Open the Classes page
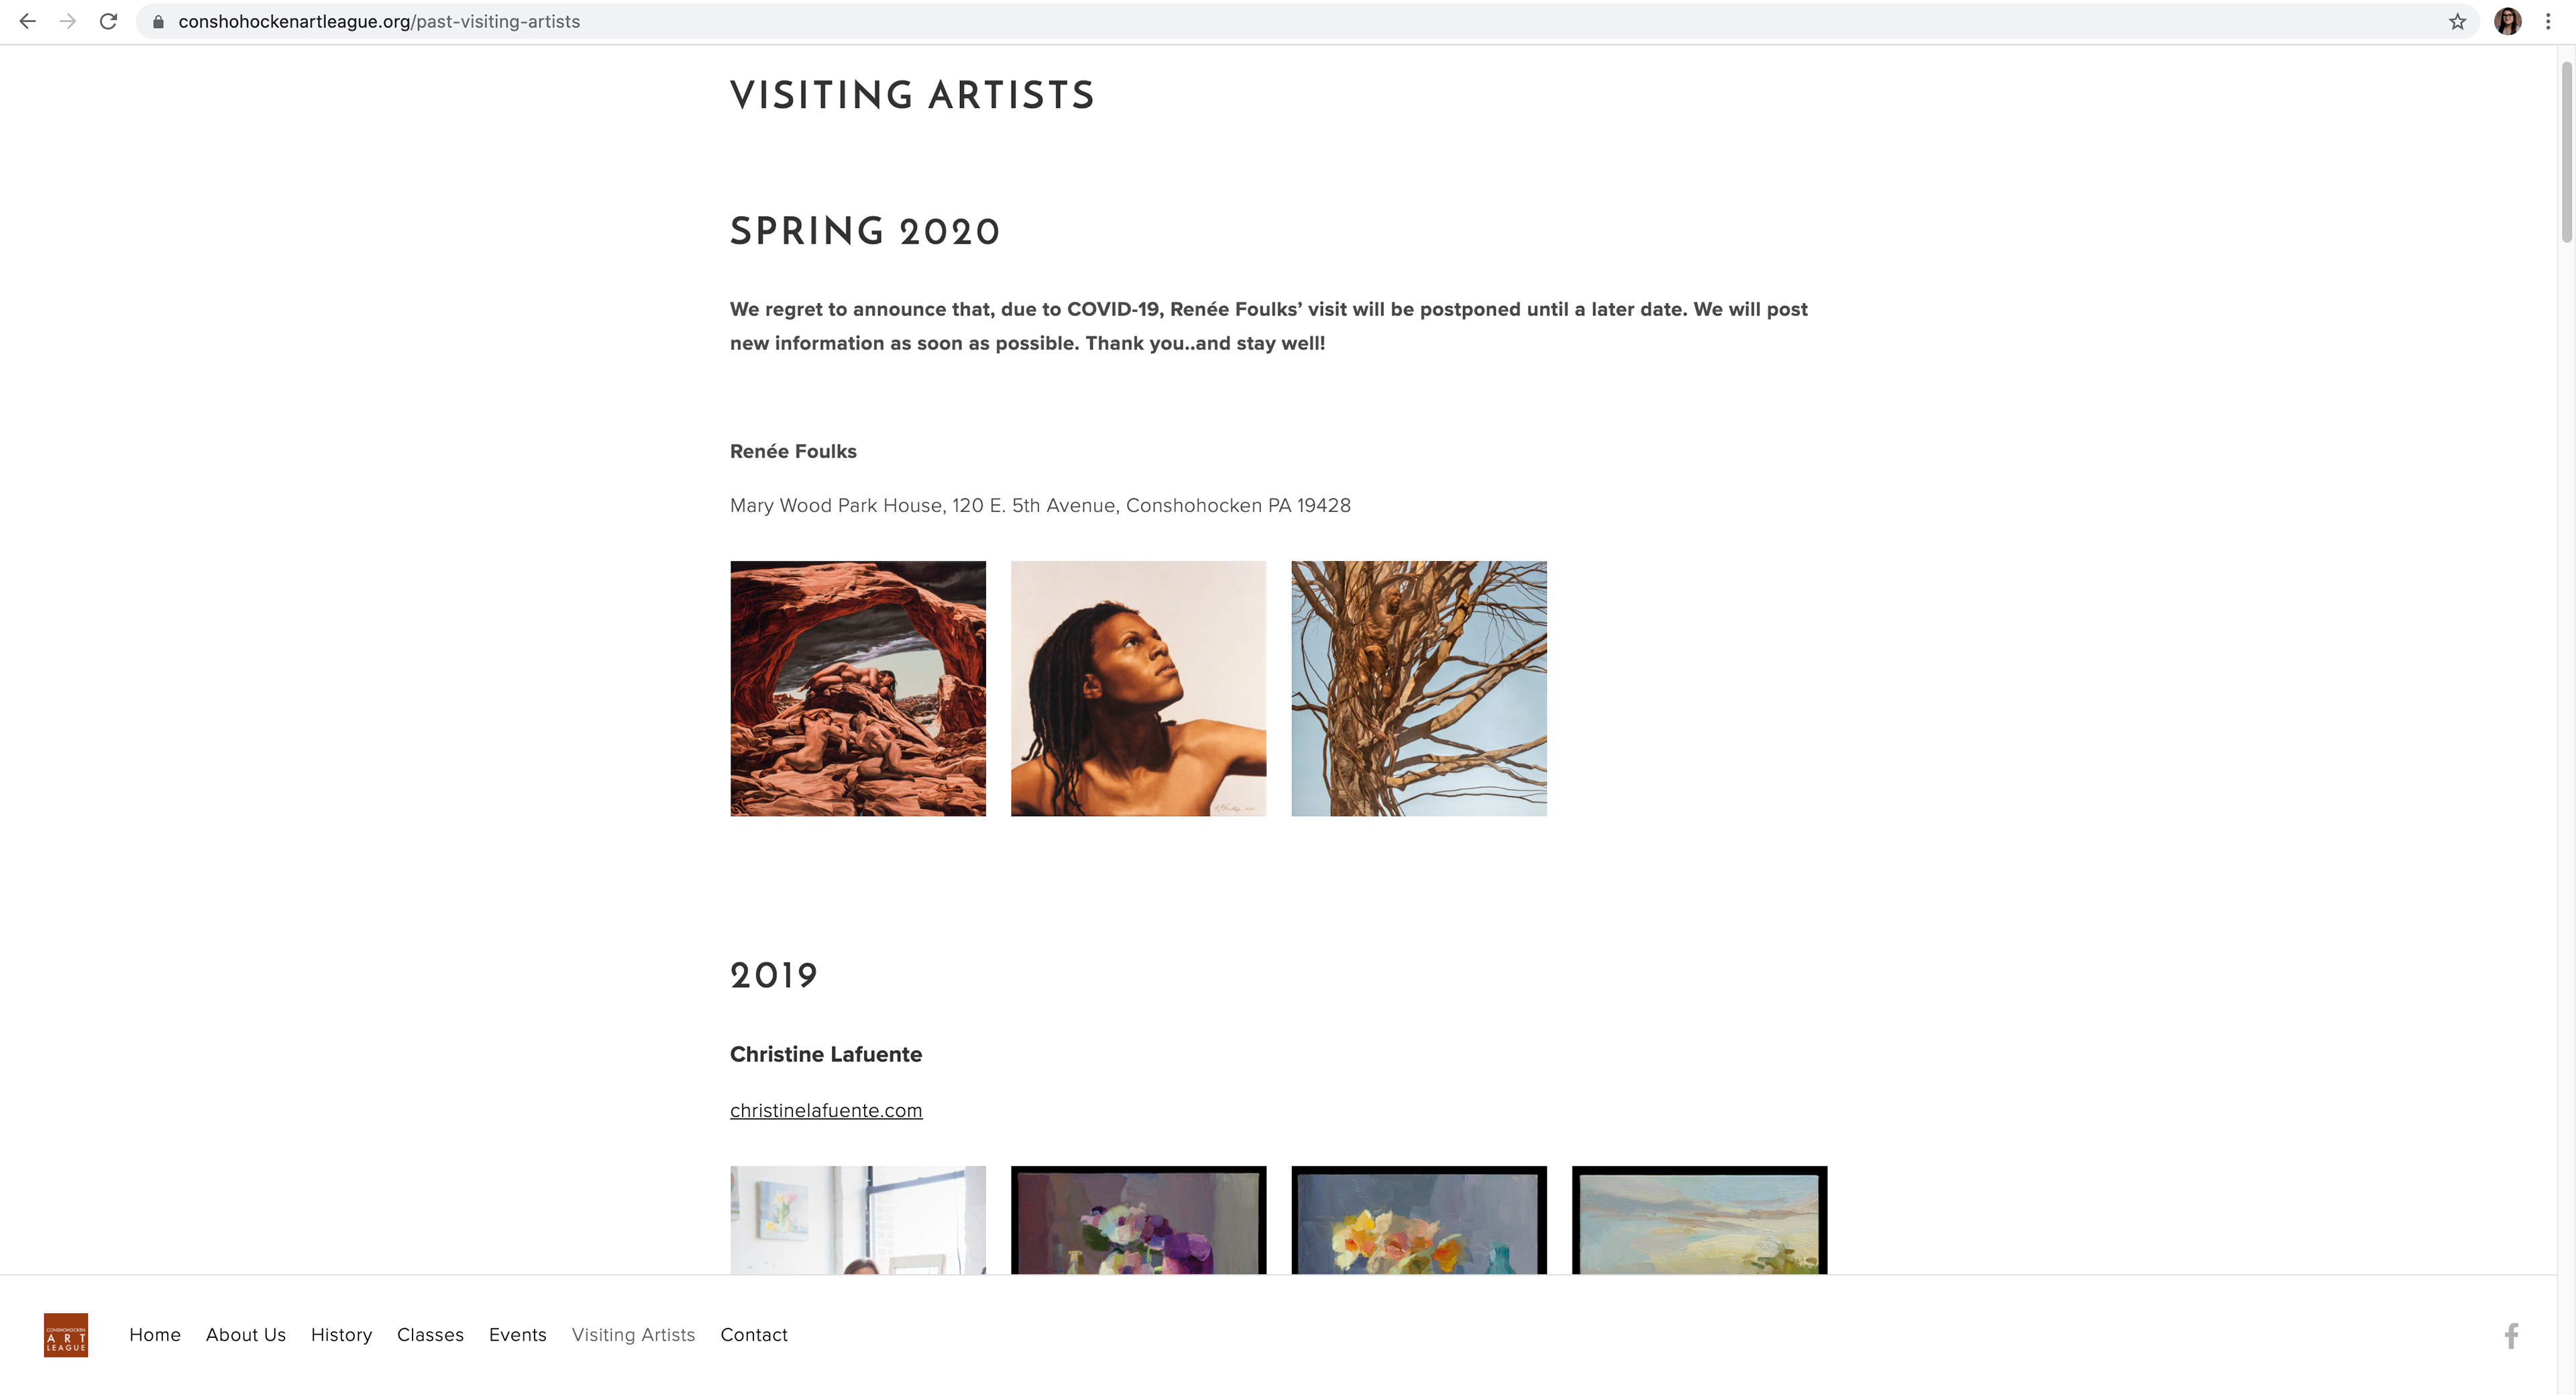 [430, 1335]
